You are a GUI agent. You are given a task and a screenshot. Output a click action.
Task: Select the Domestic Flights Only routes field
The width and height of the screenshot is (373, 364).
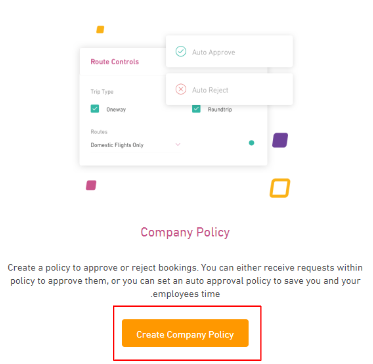point(136,145)
